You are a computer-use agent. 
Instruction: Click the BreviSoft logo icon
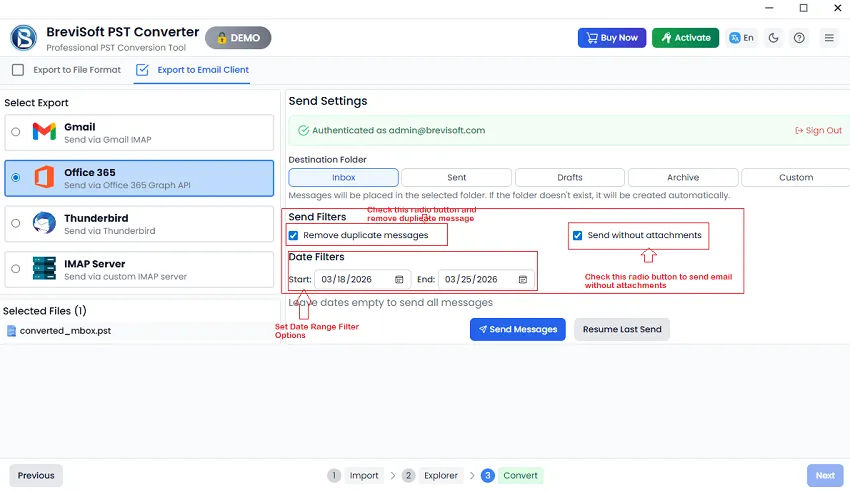coord(23,38)
